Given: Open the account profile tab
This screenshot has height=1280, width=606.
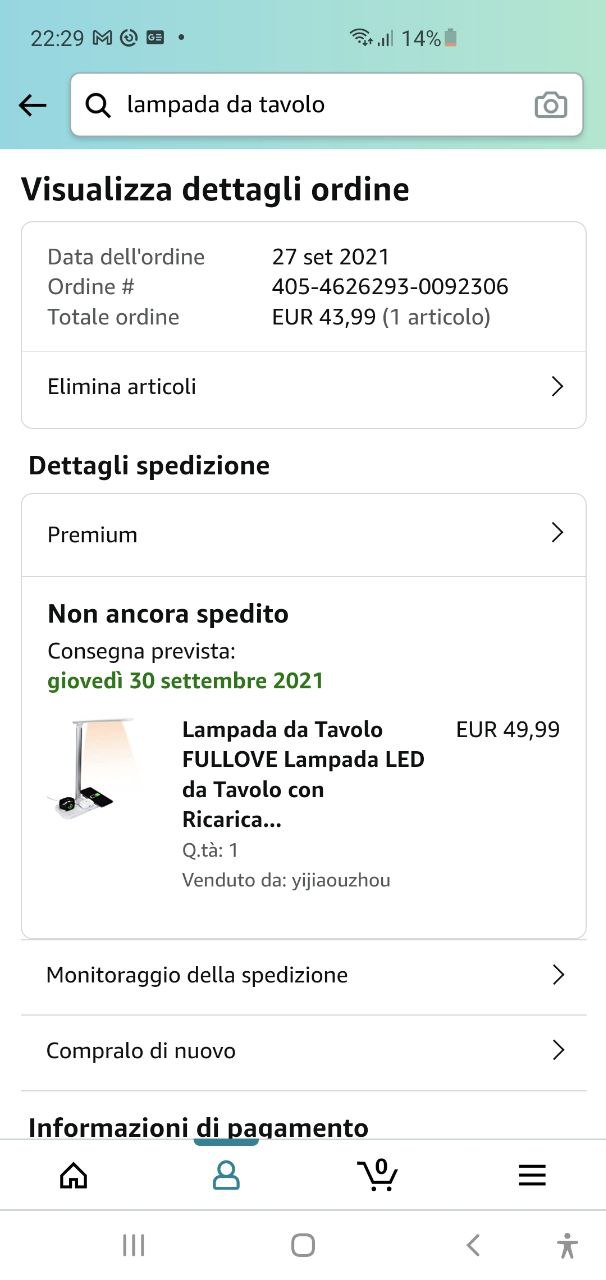Looking at the screenshot, I should [x=227, y=1175].
